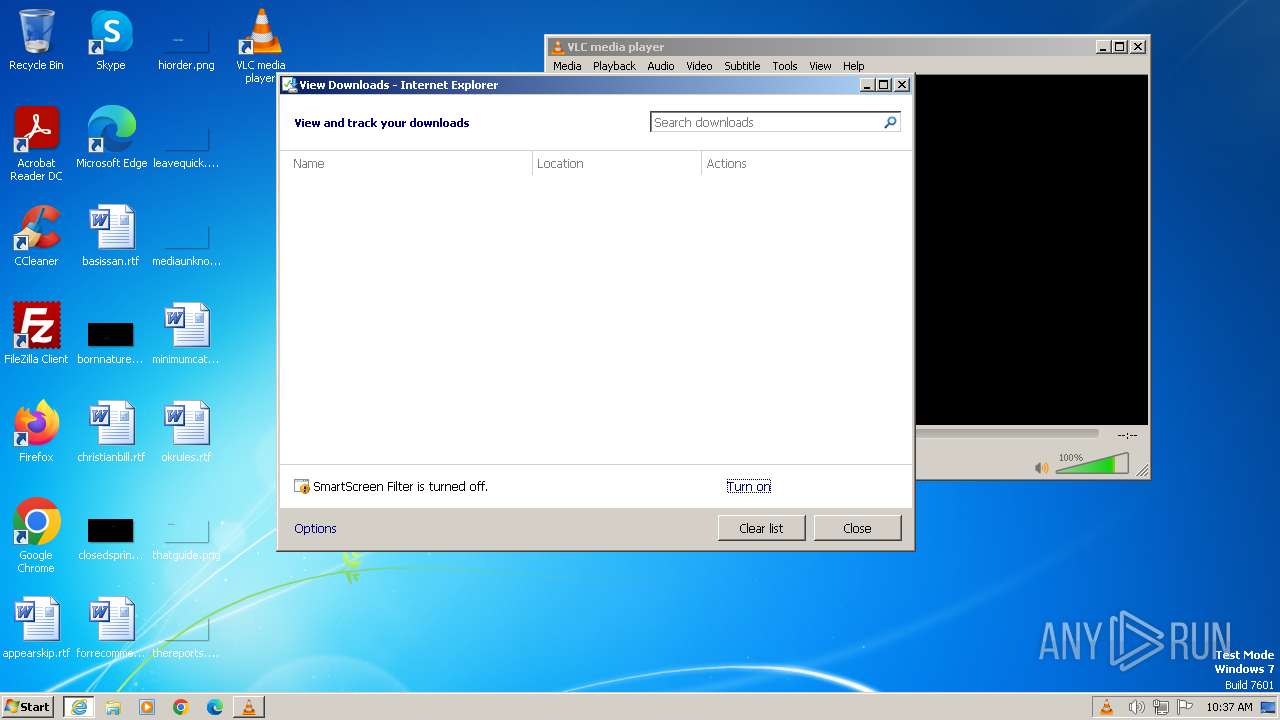The width and height of the screenshot is (1280, 720).
Task: Open FileZilla Client shortcut
Action: click(36, 334)
